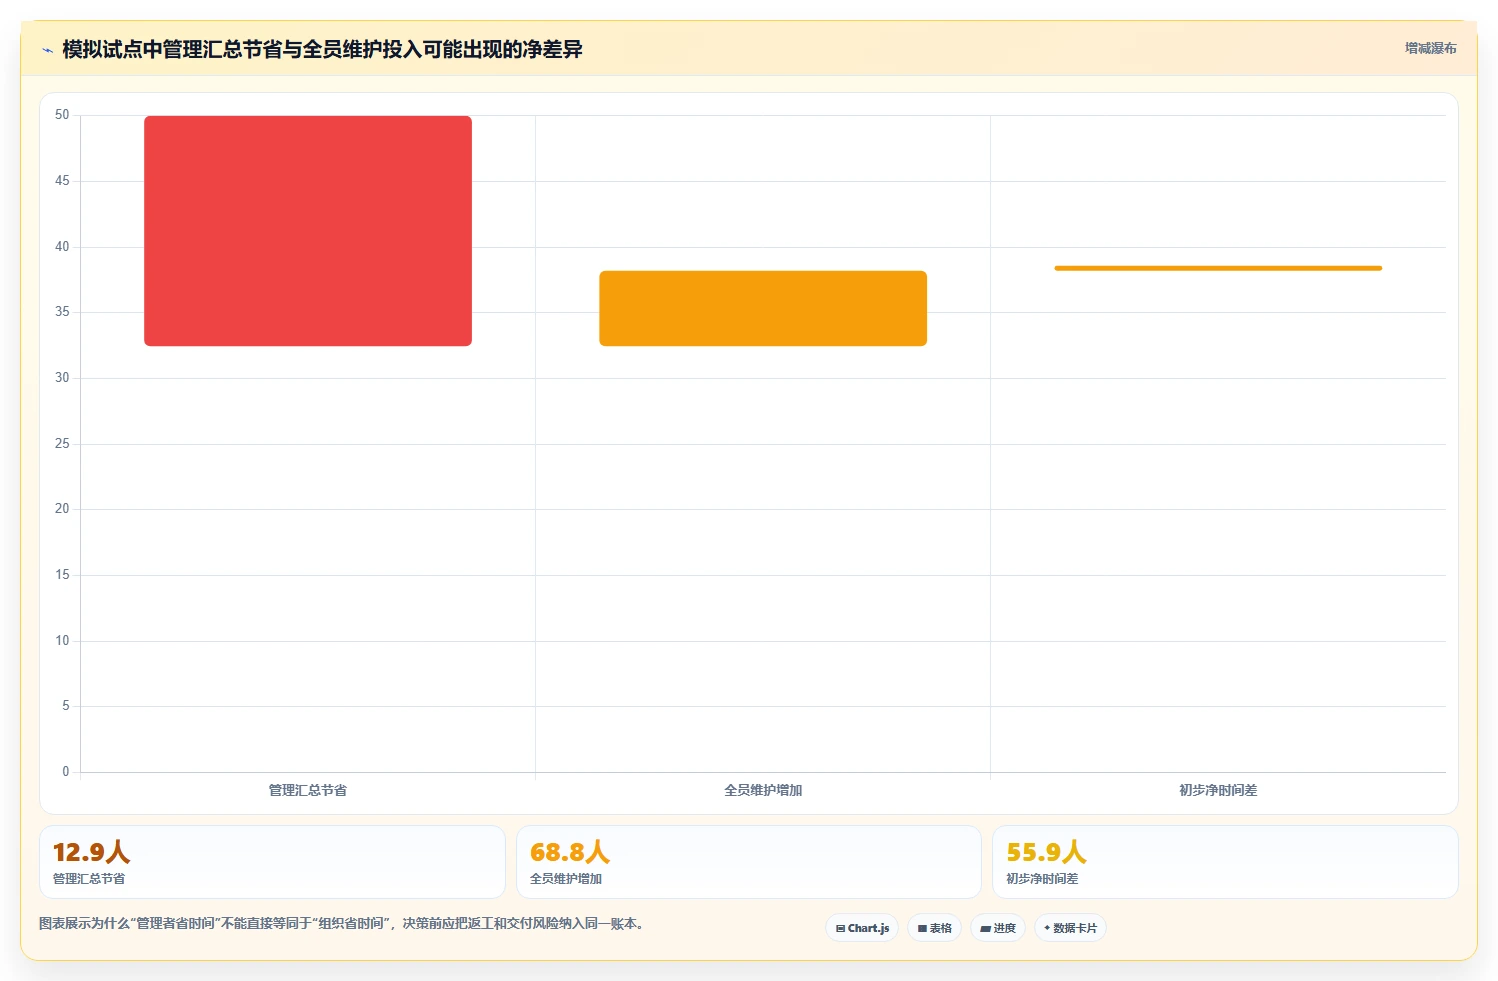Viewport: 1498px width, 981px height.
Task: Click the 管理汇总节省 x-axis label
Action: coord(308,790)
